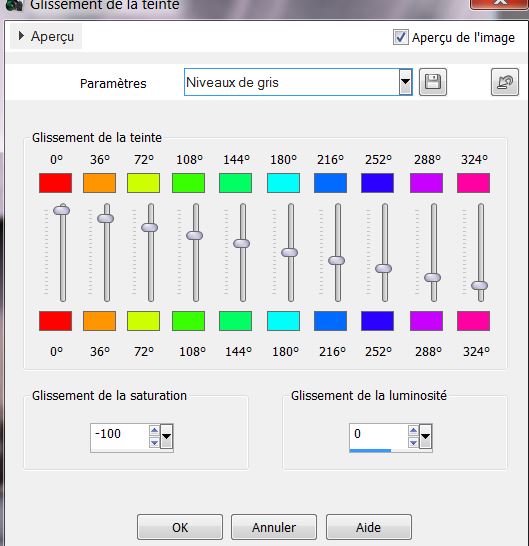The image size is (529, 546).
Task: Click the save preset floppy disk icon
Action: 433,82
